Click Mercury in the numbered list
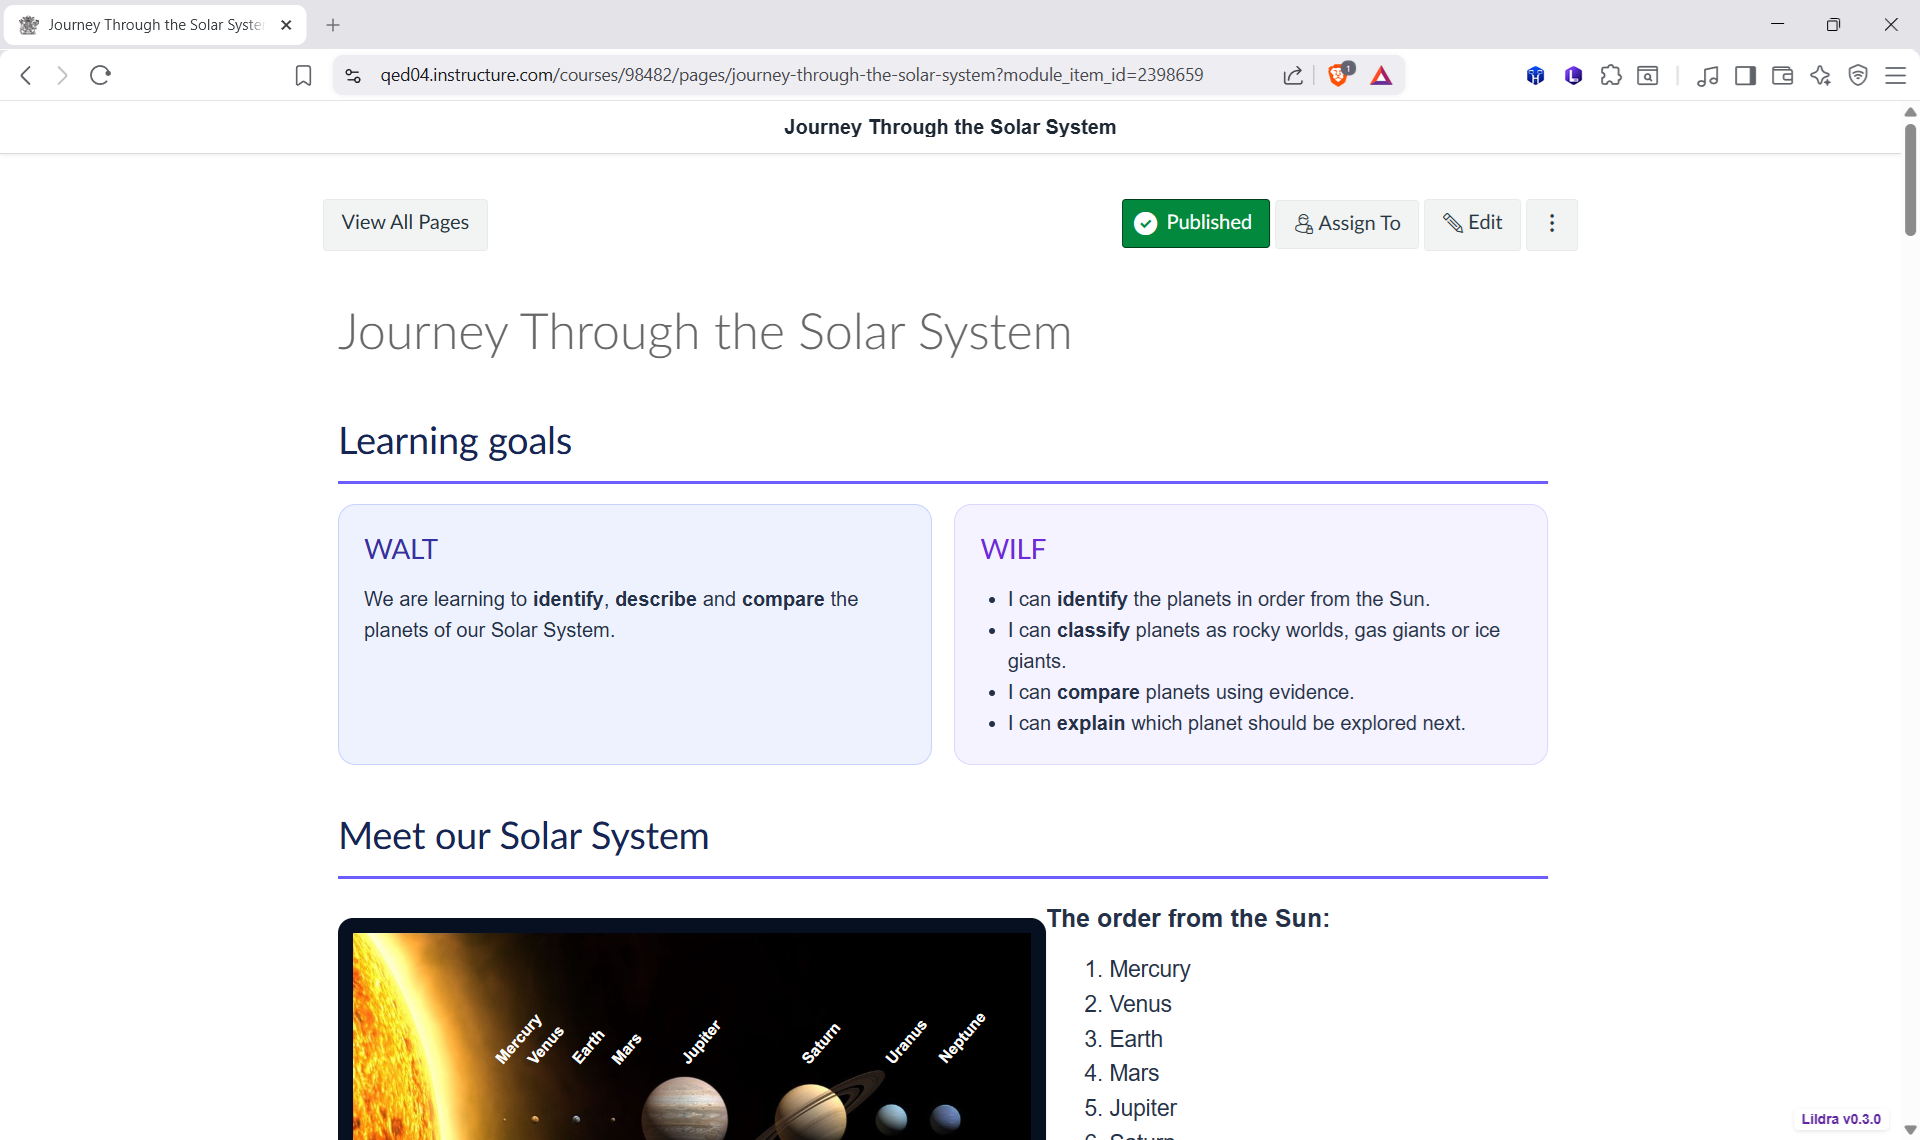Viewport: 1920px width, 1140px height. pos(1150,969)
